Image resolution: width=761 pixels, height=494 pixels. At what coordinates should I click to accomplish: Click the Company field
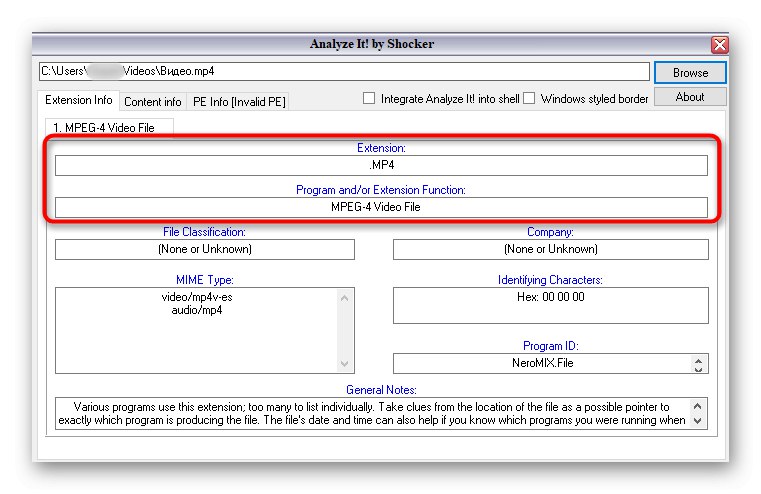[551, 249]
